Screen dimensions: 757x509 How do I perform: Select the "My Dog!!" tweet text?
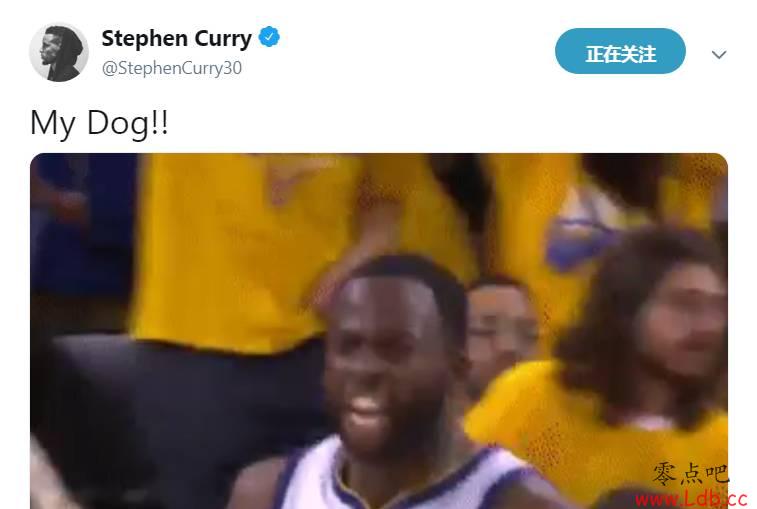point(99,123)
